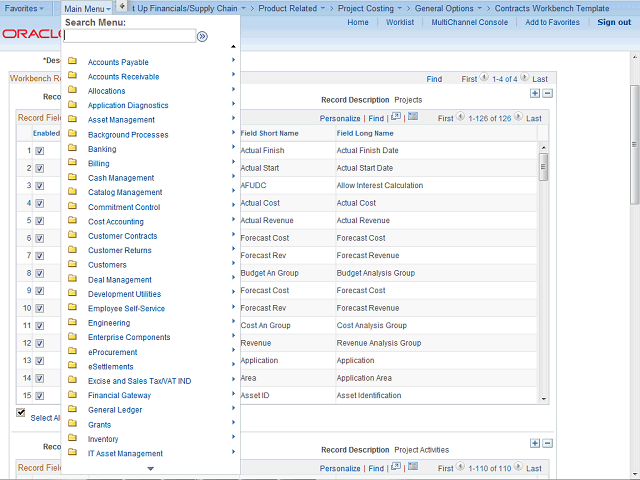This screenshot has height=480, width=640.
Task: Open MultiChannel Console link
Action: 470,22
